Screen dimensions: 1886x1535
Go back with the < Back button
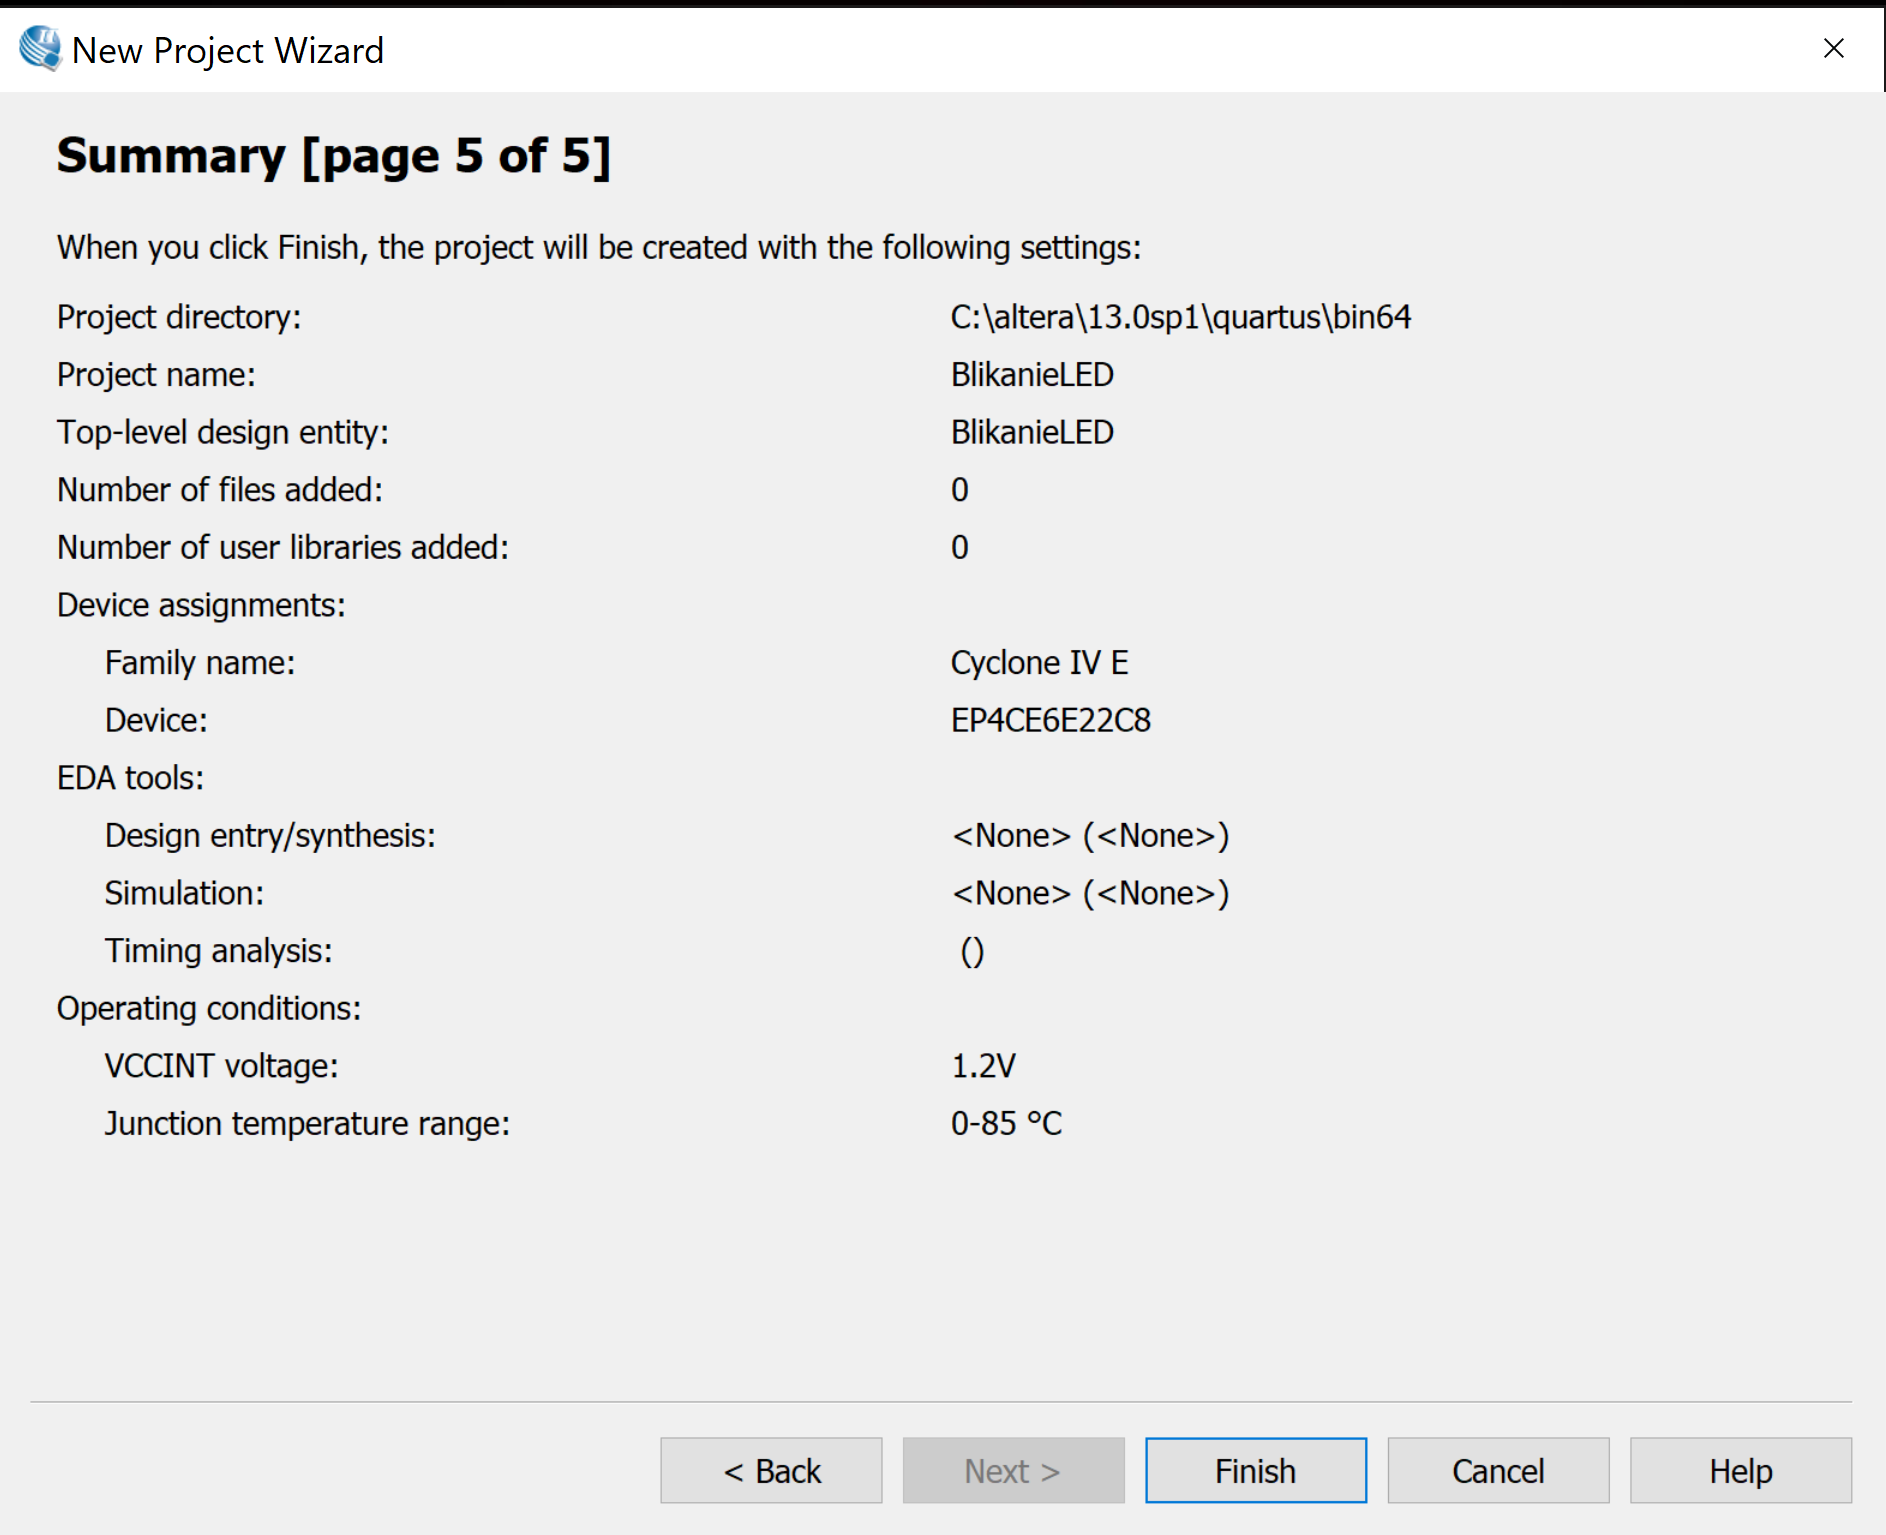point(771,1470)
